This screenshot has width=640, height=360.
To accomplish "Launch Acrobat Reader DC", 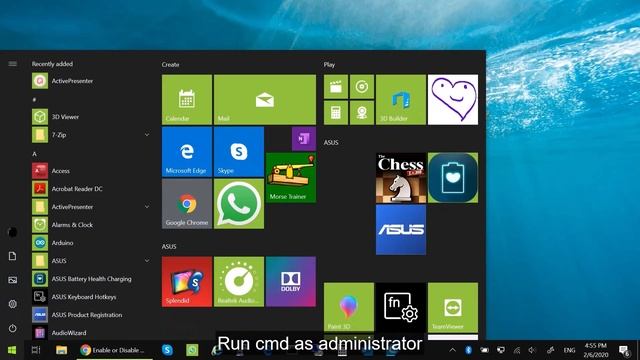I will pos(91,189).
